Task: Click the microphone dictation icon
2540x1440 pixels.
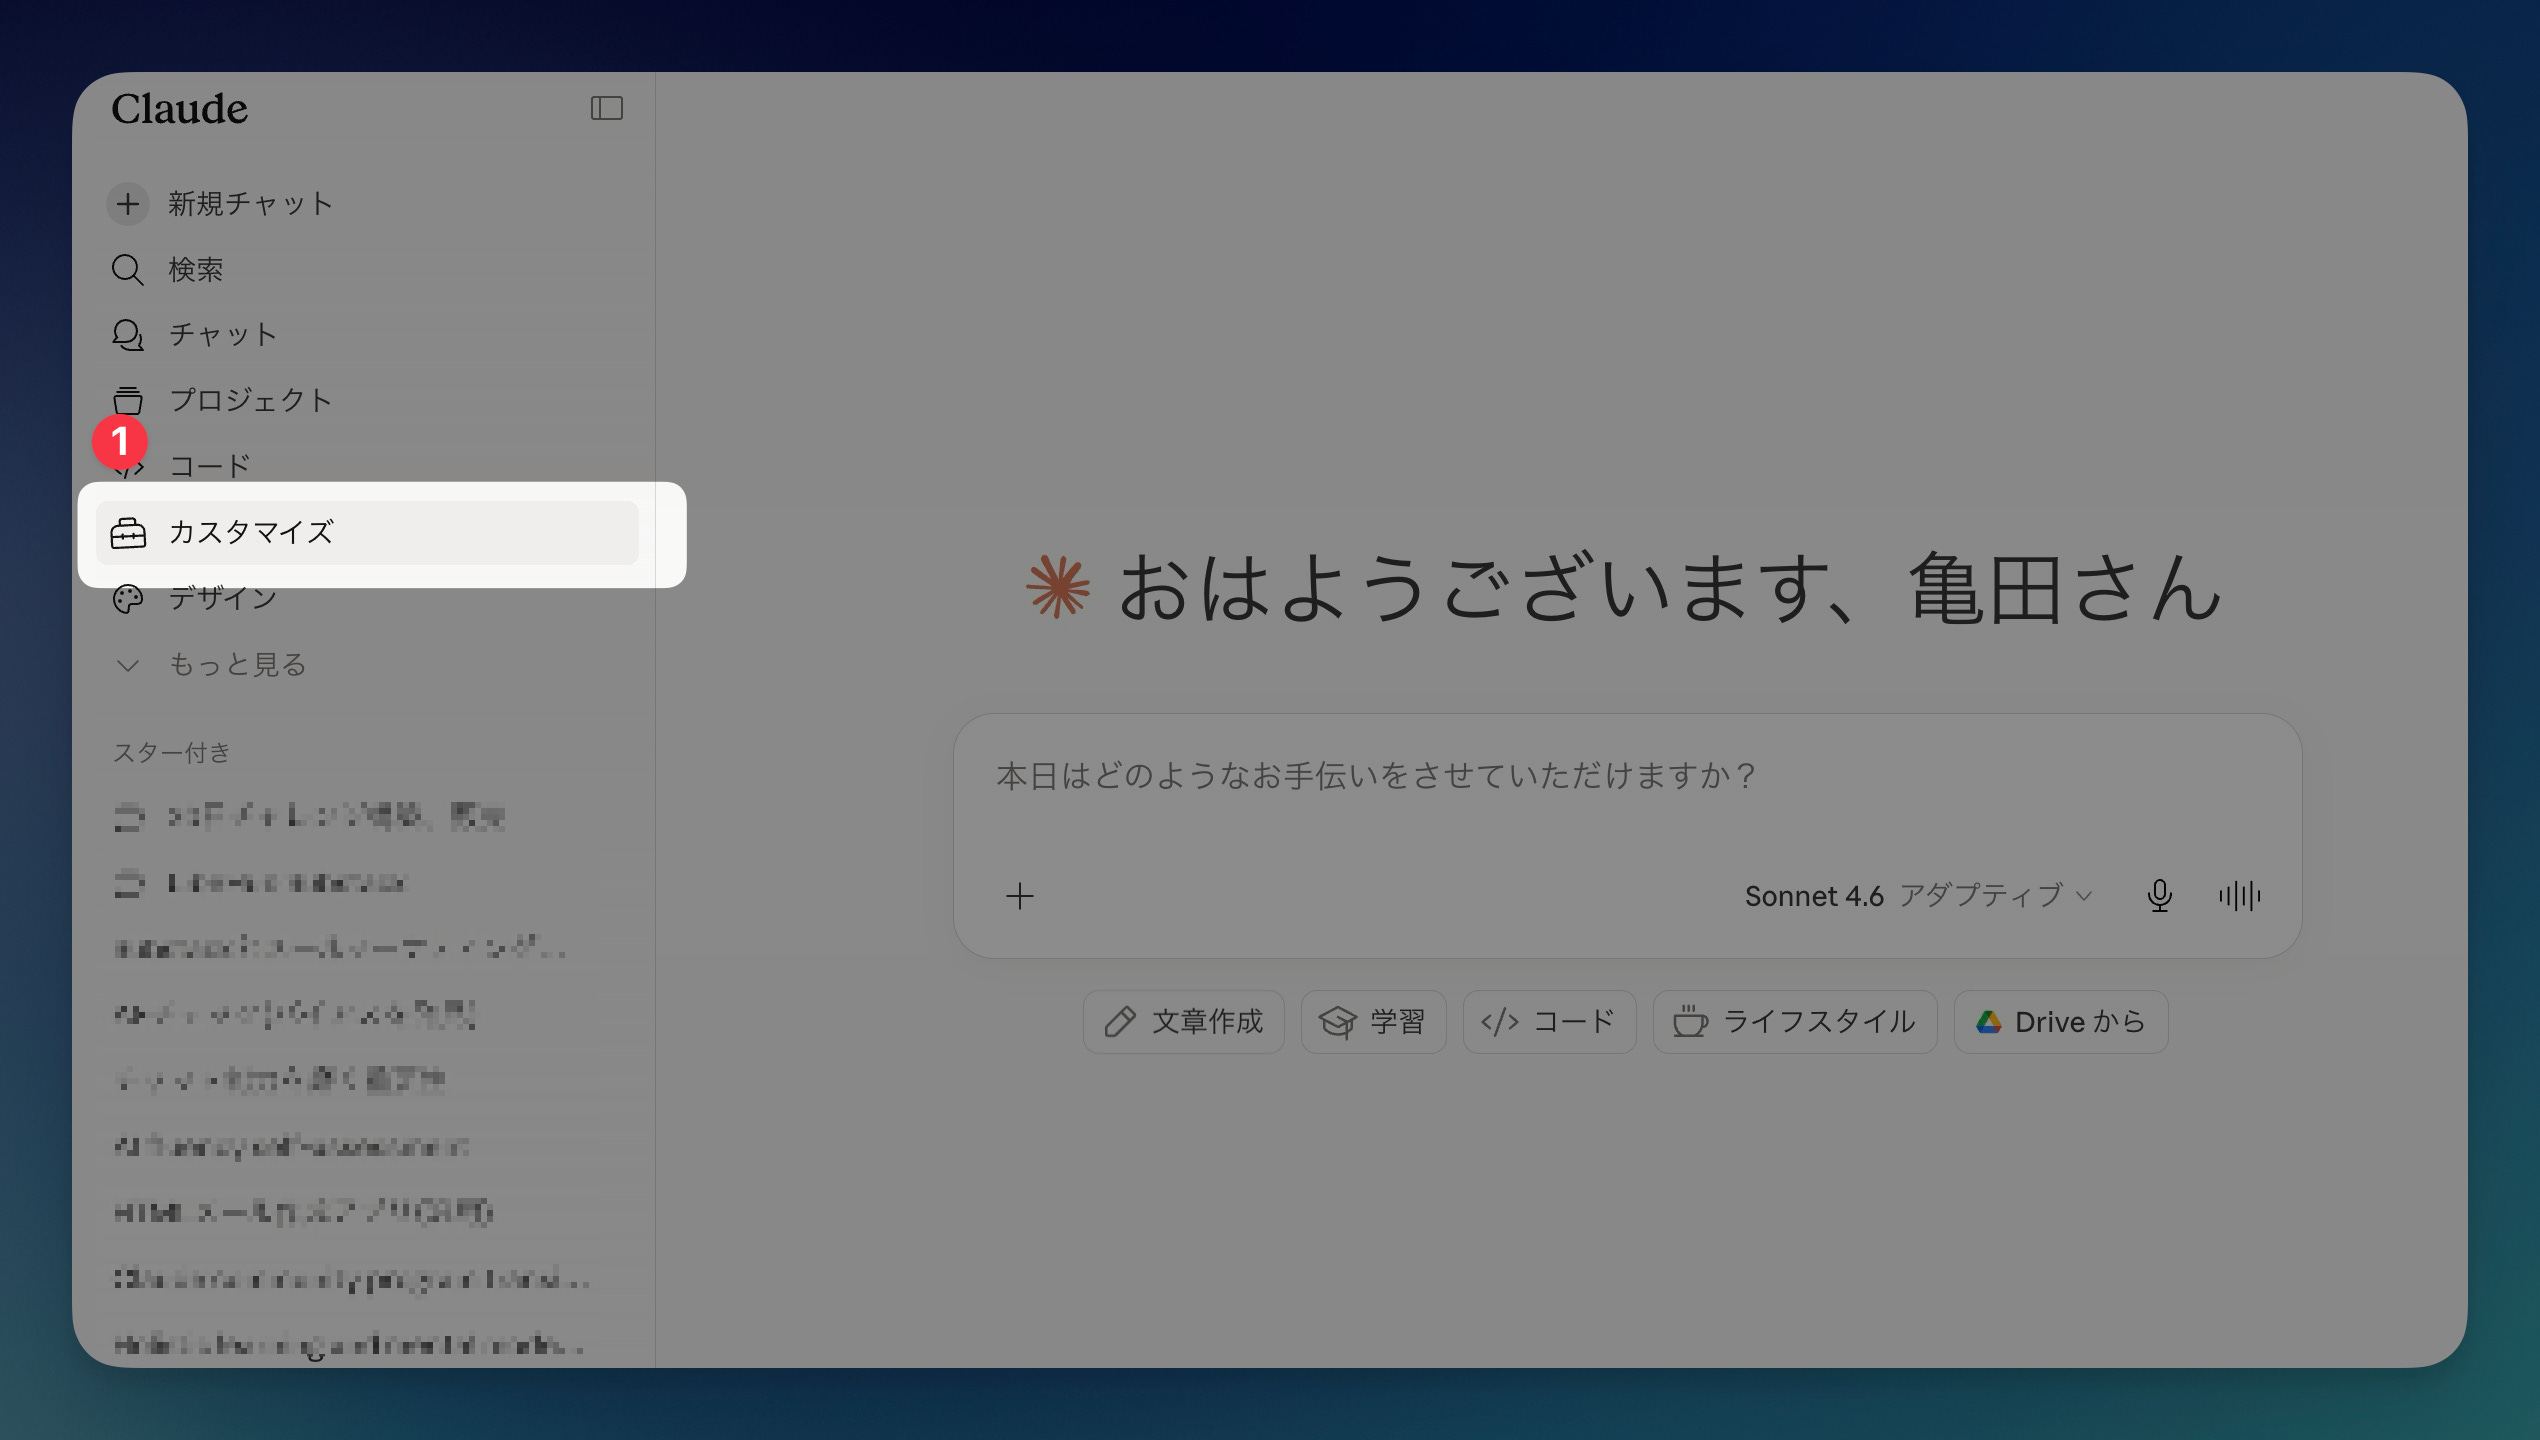Action: point(2159,896)
